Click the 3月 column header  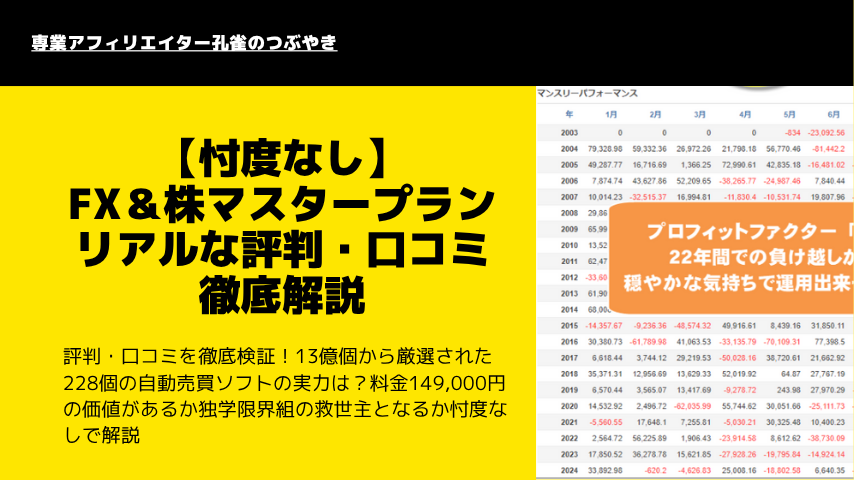click(x=701, y=114)
